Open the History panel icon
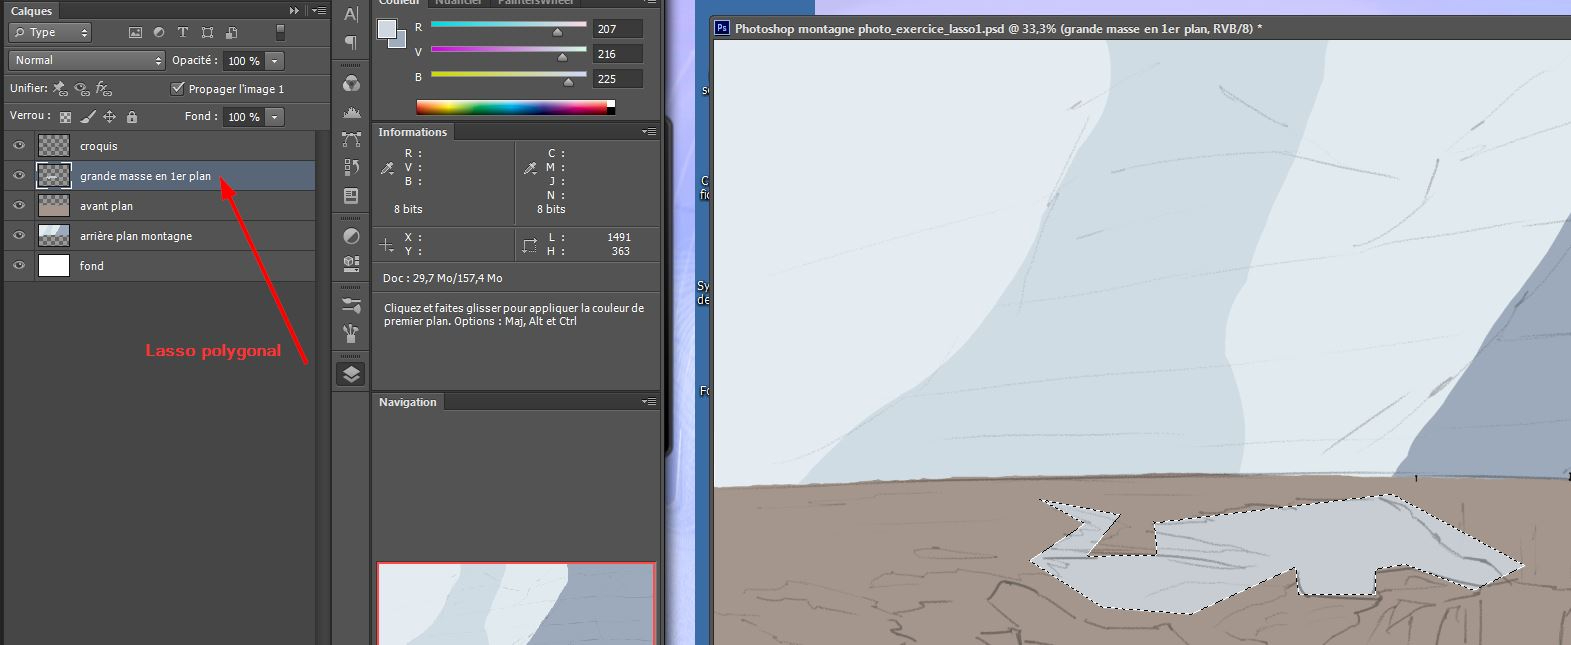 click(351, 167)
